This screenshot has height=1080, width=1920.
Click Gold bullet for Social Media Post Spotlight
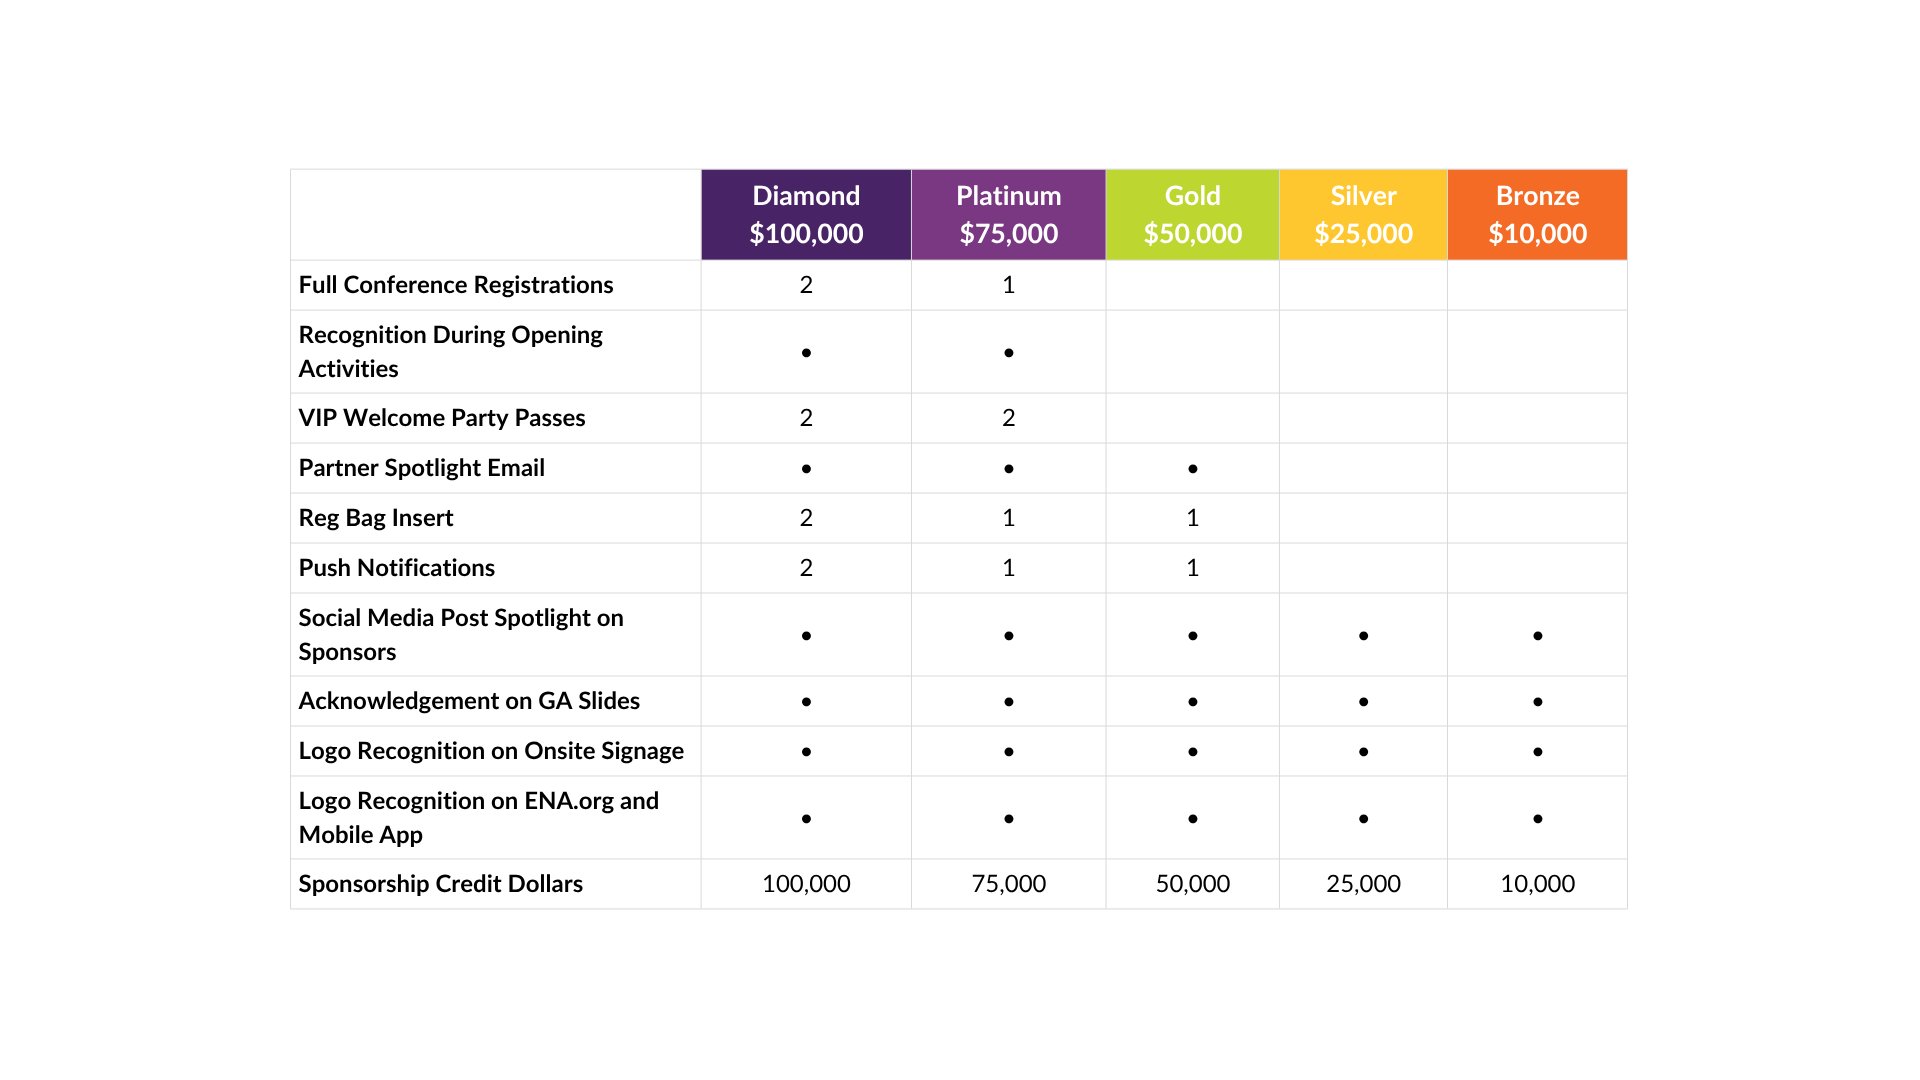pyautogui.click(x=1192, y=636)
